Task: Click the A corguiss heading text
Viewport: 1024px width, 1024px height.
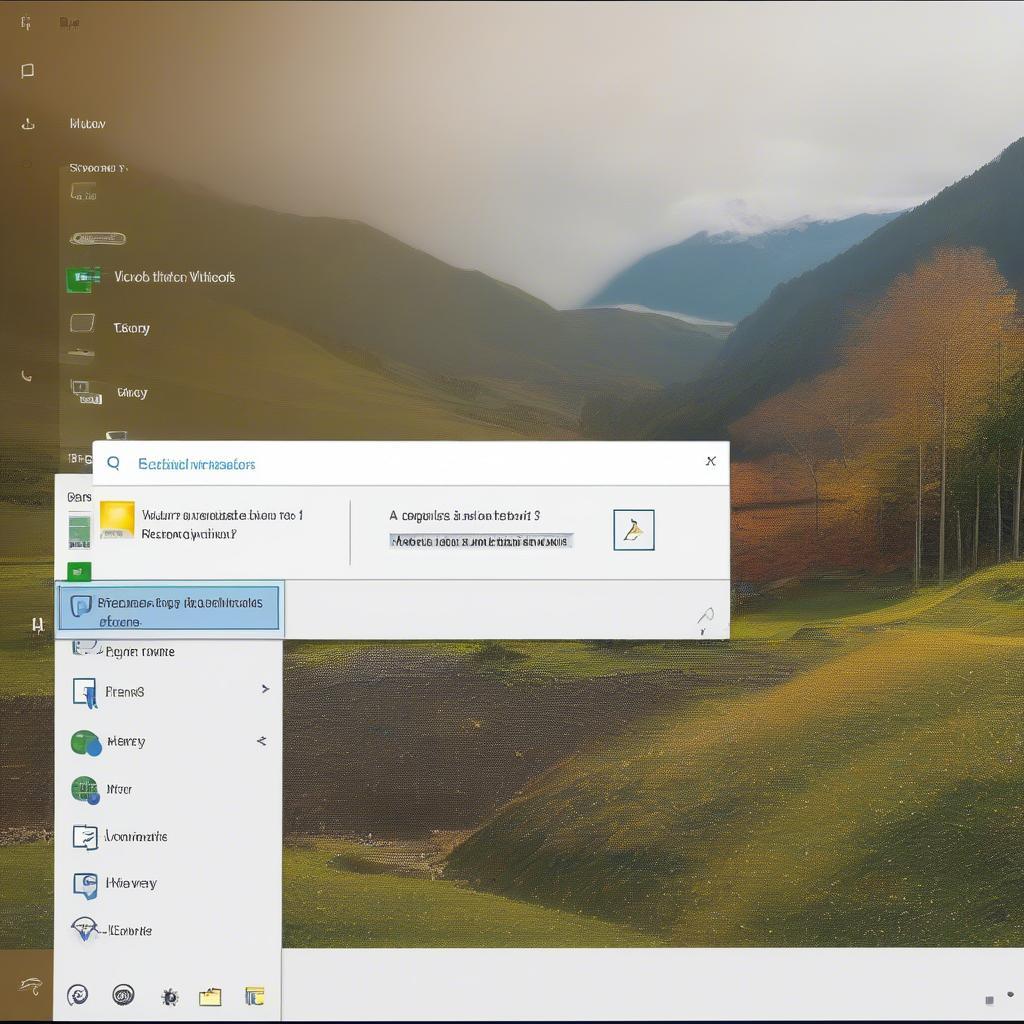Action: 464,515
